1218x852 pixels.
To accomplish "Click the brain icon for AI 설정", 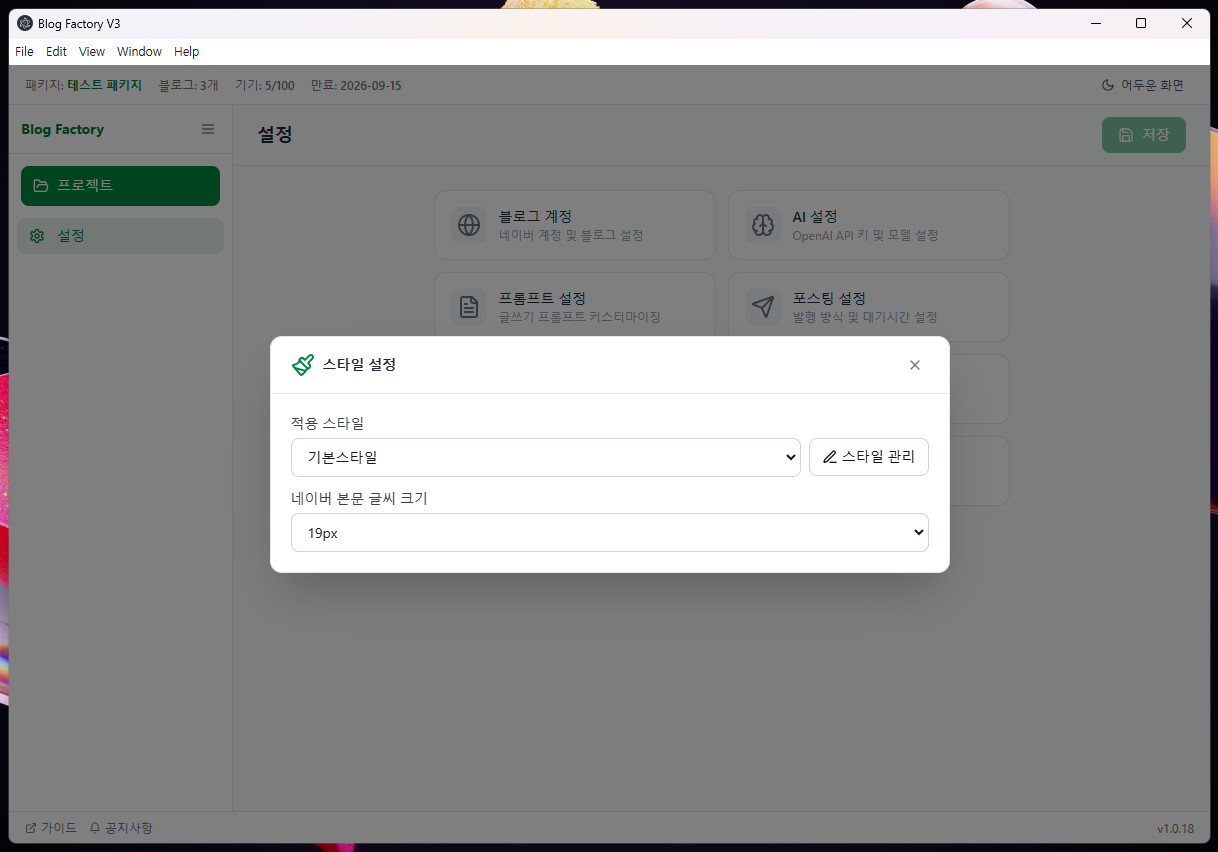I will [763, 225].
